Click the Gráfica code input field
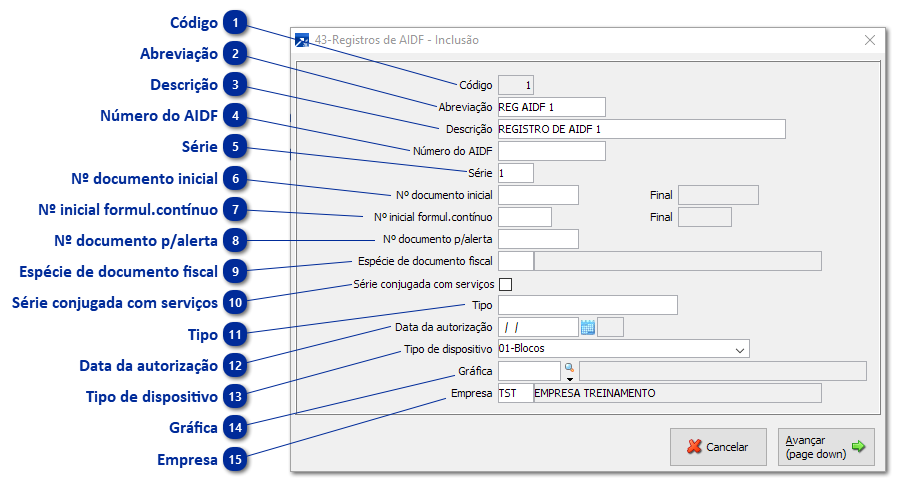This screenshot has height=486, width=899. click(x=529, y=371)
